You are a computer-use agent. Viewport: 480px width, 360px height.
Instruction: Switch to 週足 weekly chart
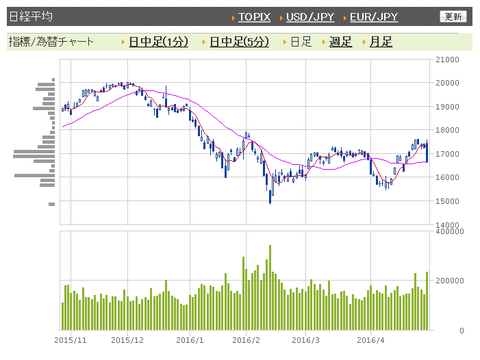point(340,42)
